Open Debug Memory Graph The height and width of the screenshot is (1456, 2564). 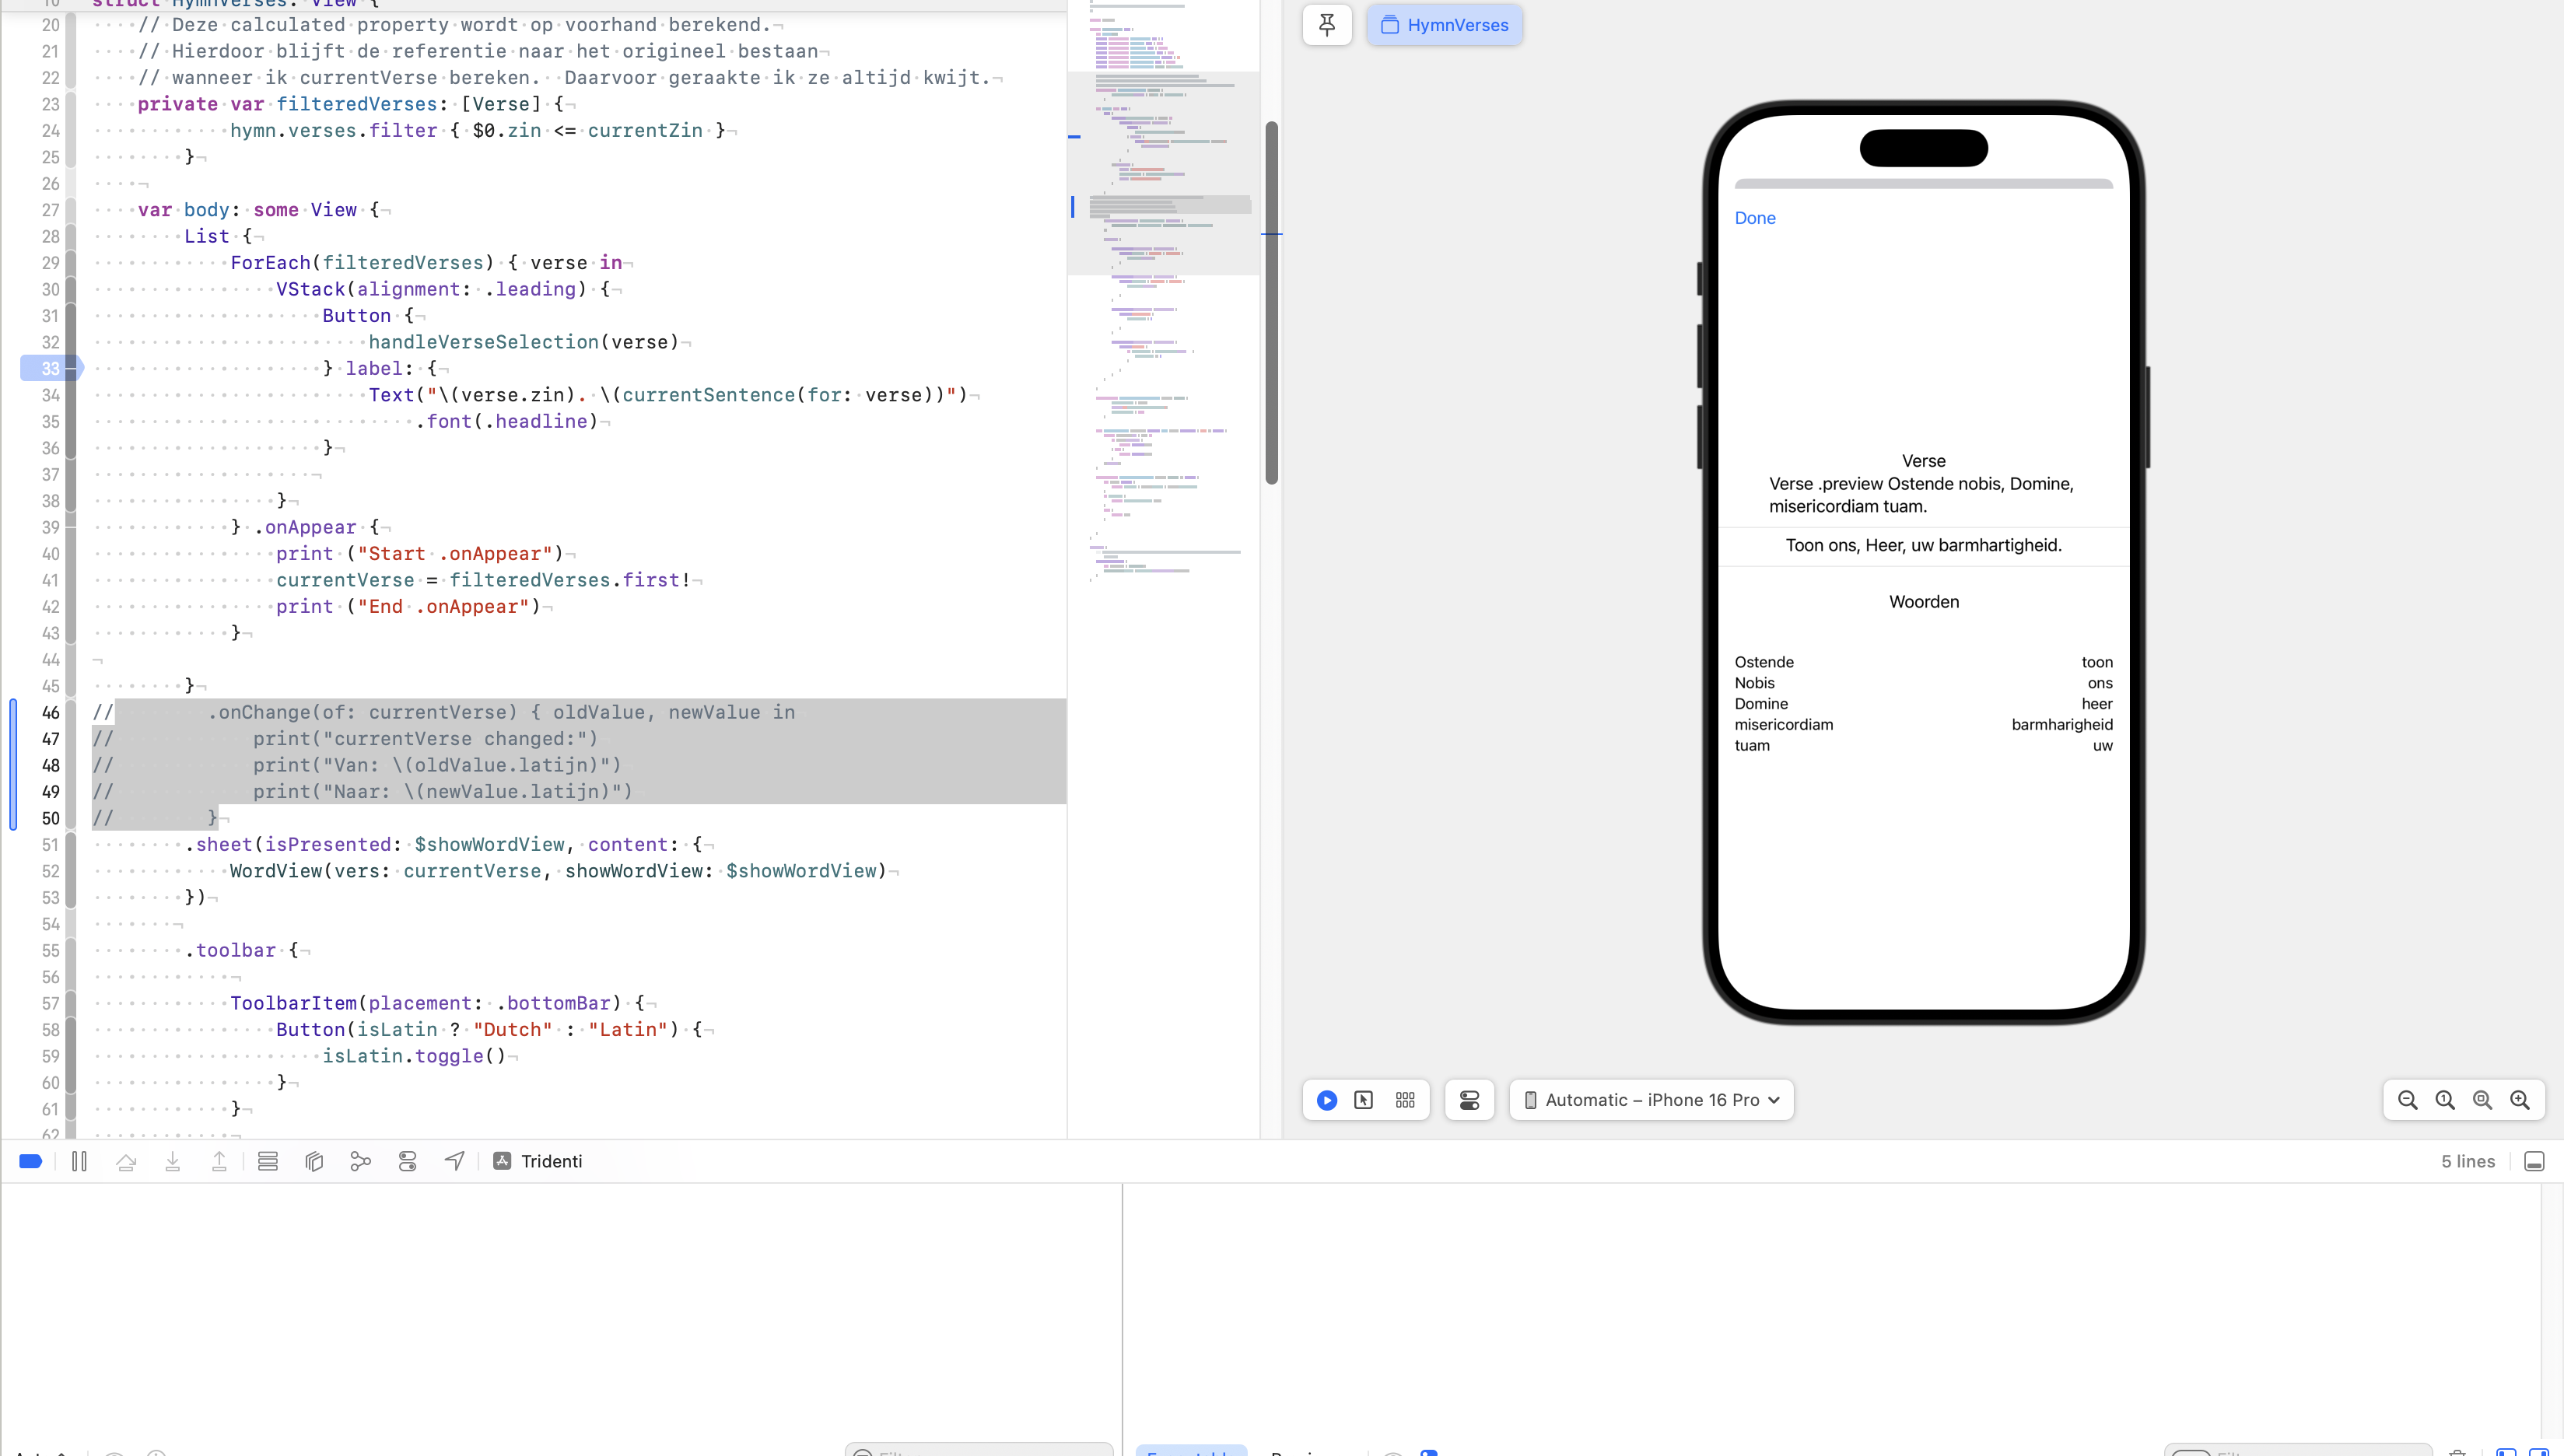pyautogui.click(x=361, y=1161)
